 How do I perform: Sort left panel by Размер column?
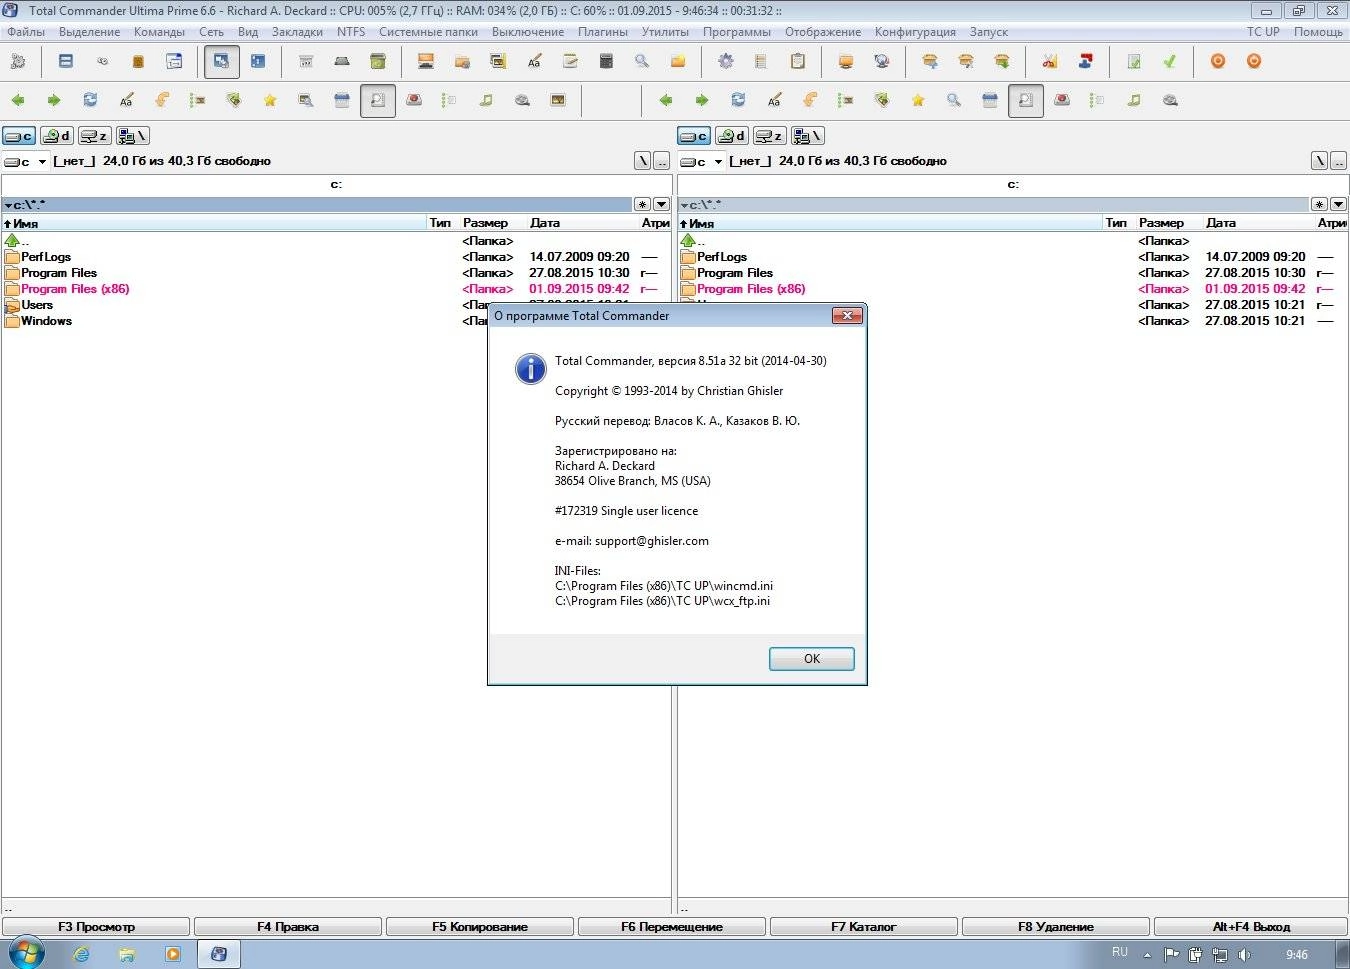point(492,223)
